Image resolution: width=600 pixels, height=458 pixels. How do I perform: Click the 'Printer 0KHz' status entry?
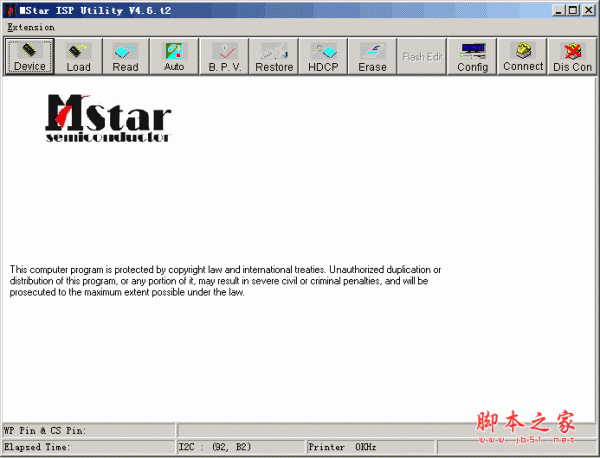[x=371, y=447]
